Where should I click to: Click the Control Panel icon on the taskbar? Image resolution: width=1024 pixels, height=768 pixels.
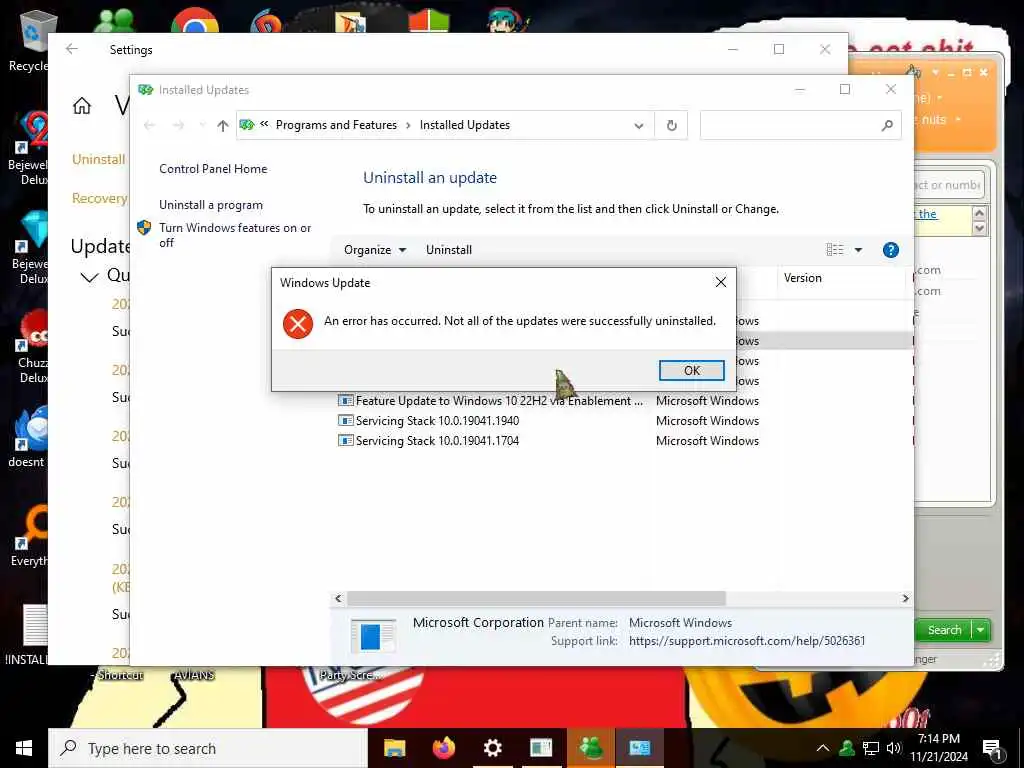tap(639, 748)
